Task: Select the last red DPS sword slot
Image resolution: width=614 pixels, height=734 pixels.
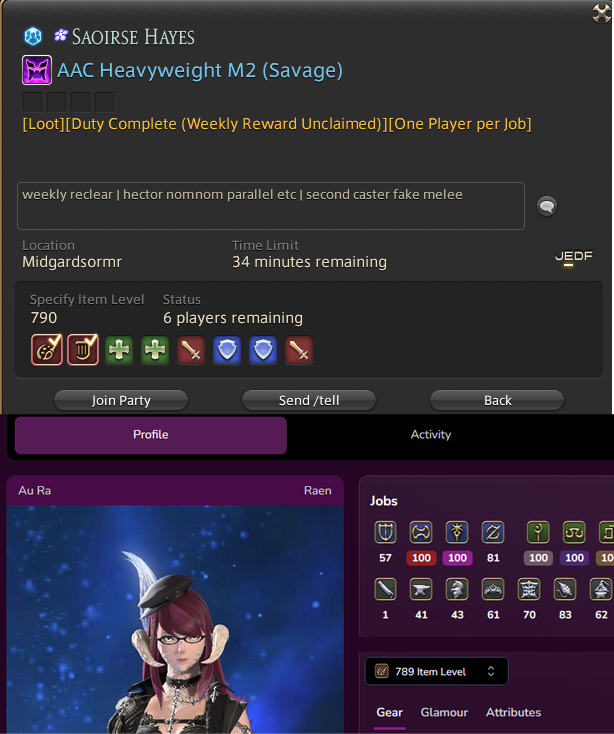Action: pos(299,350)
